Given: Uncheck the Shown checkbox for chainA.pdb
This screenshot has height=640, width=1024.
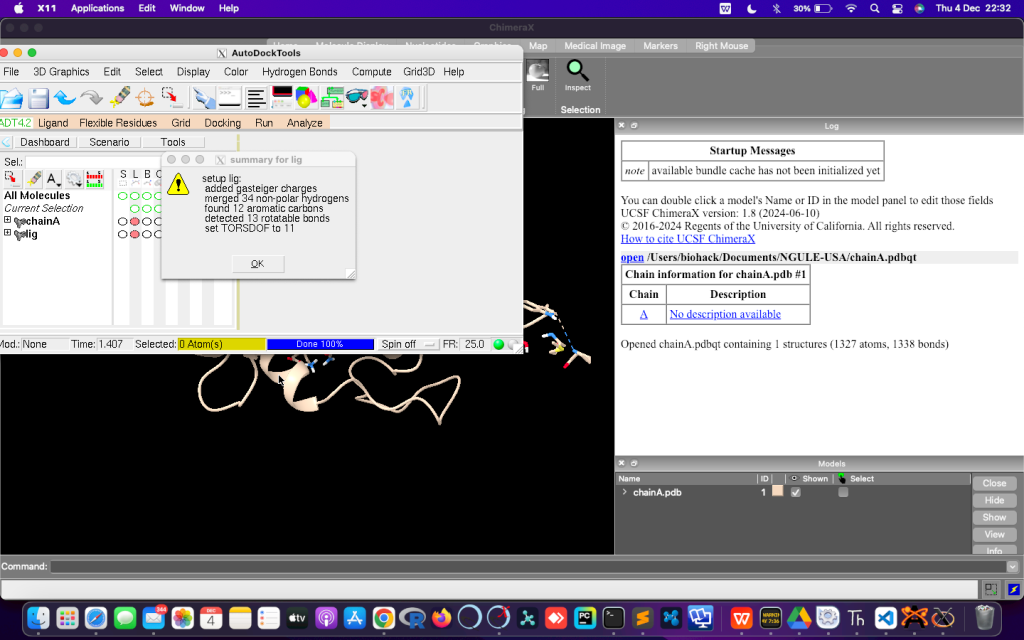Looking at the screenshot, I should [x=796, y=492].
